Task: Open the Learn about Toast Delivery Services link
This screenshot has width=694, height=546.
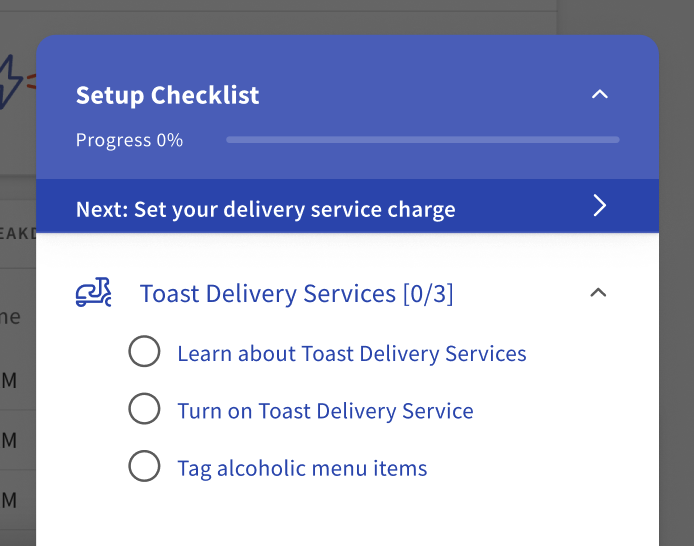Action: click(x=351, y=353)
